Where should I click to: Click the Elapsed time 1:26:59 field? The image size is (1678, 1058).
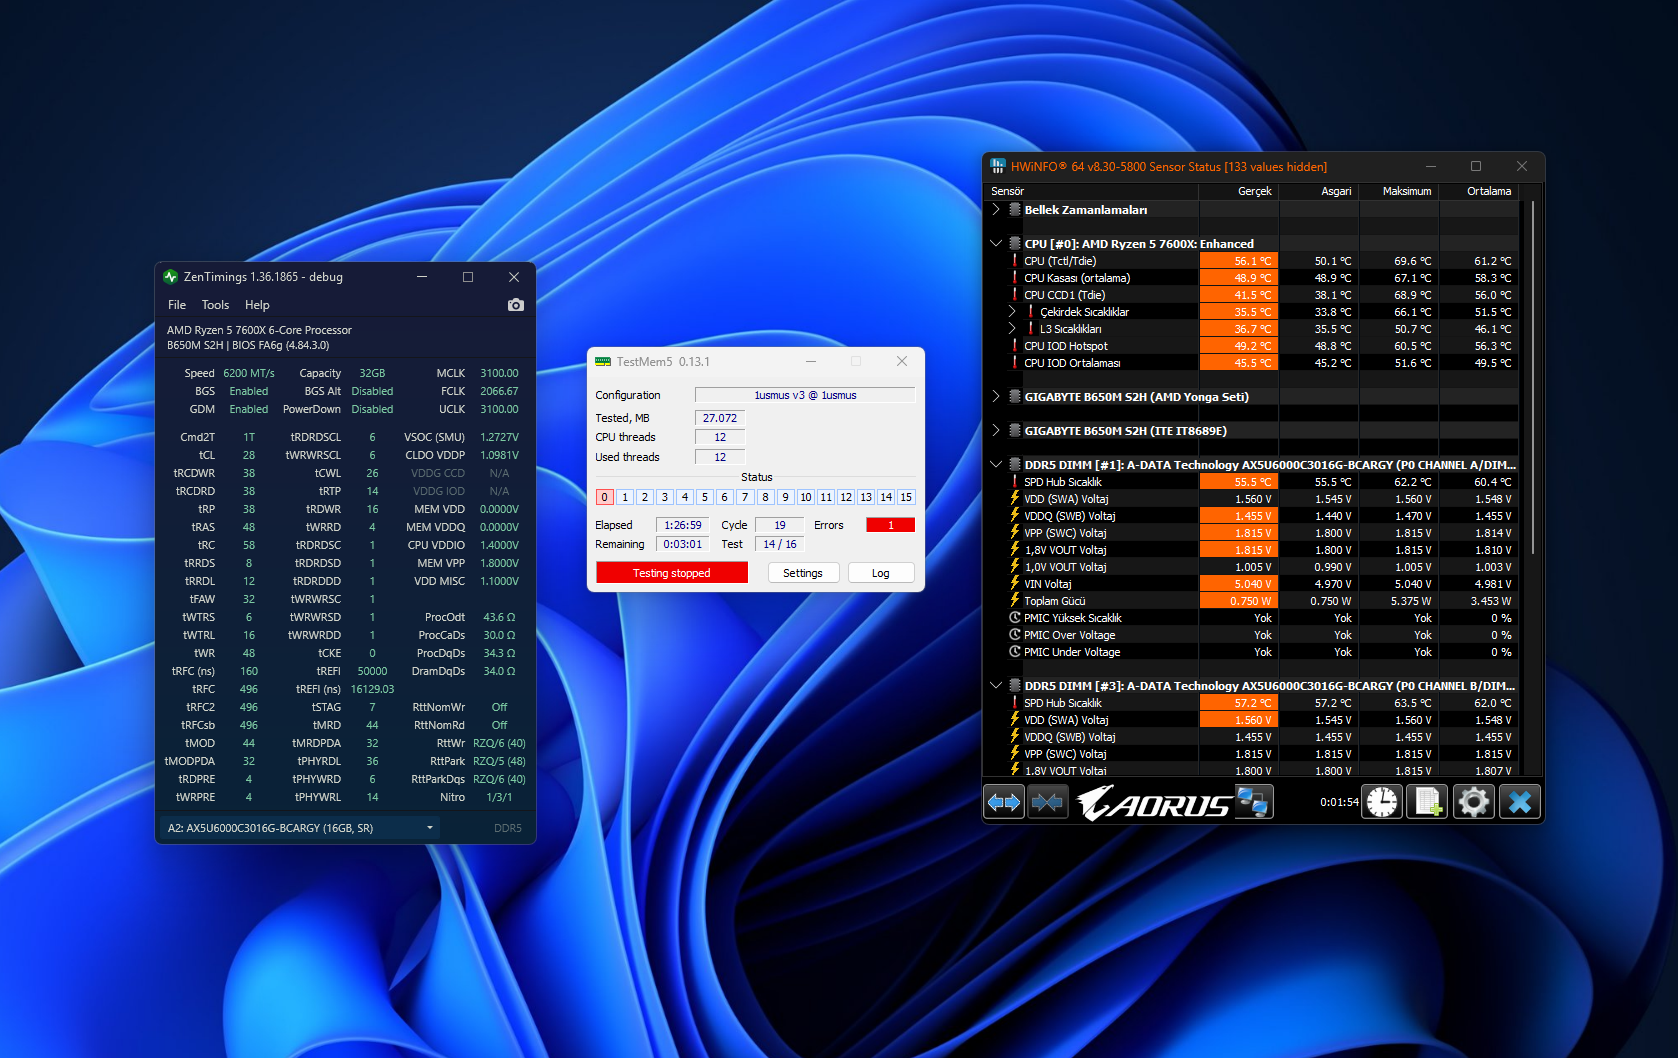(x=683, y=525)
